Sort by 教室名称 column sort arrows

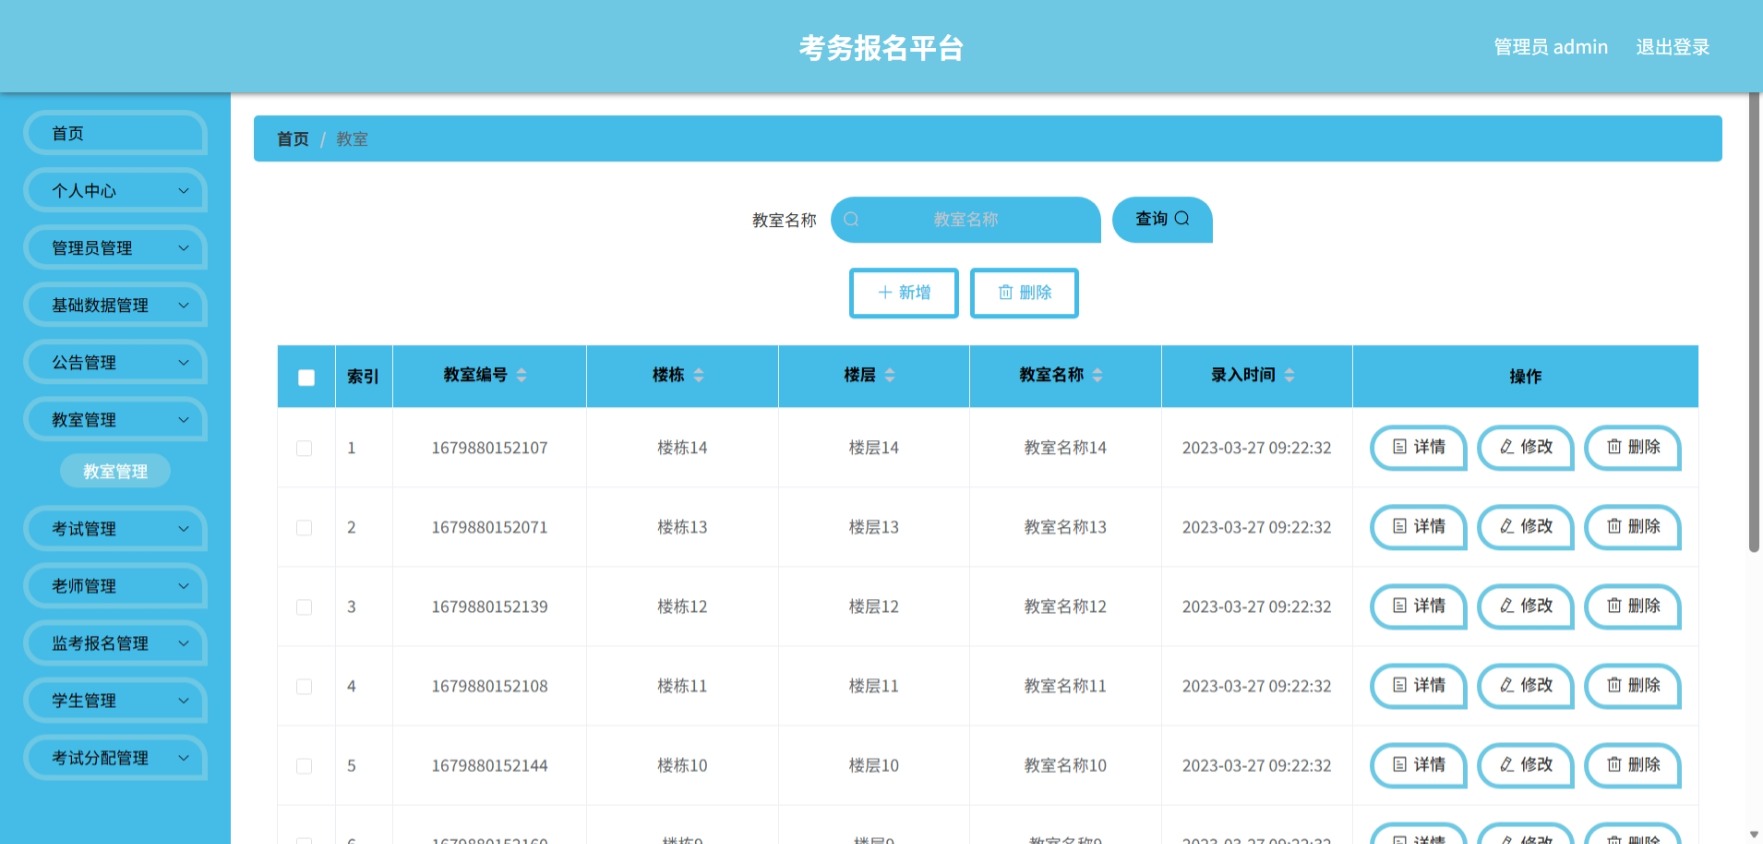1097,375
